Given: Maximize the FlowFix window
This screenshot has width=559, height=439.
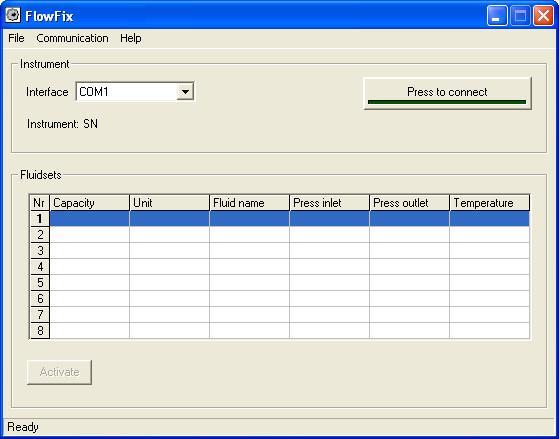Looking at the screenshot, I should tap(520, 16).
